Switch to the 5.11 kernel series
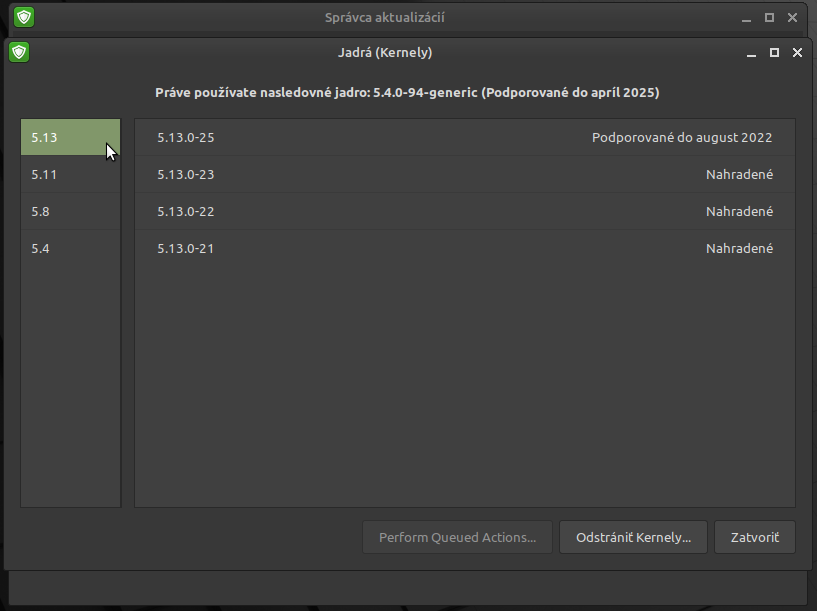Image resolution: width=817 pixels, height=611 pixels. [70, 174]
